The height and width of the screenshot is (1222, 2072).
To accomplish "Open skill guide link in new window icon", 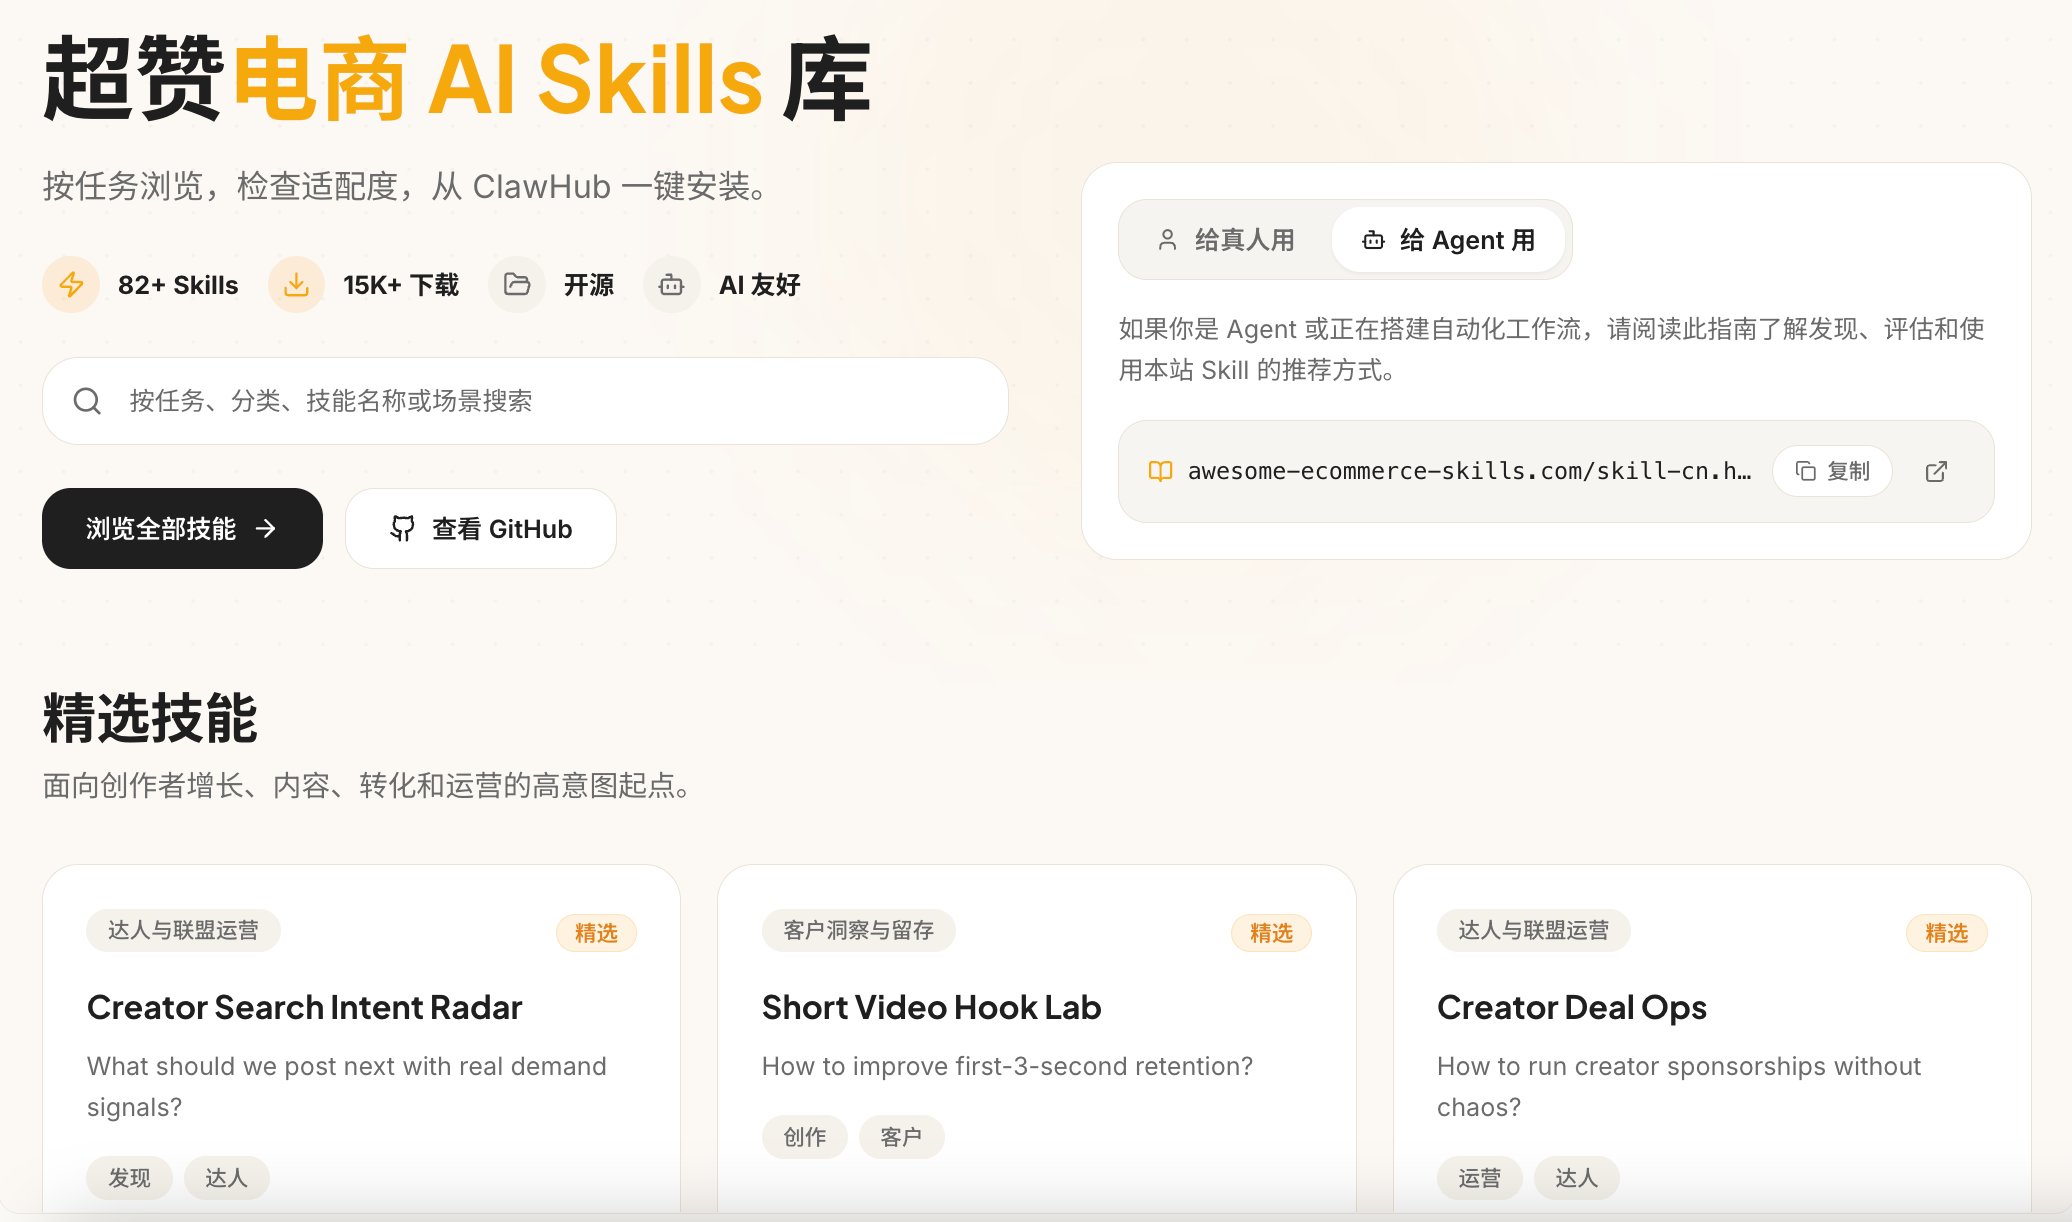I will pyautogui.click(x=1936, y=471).
